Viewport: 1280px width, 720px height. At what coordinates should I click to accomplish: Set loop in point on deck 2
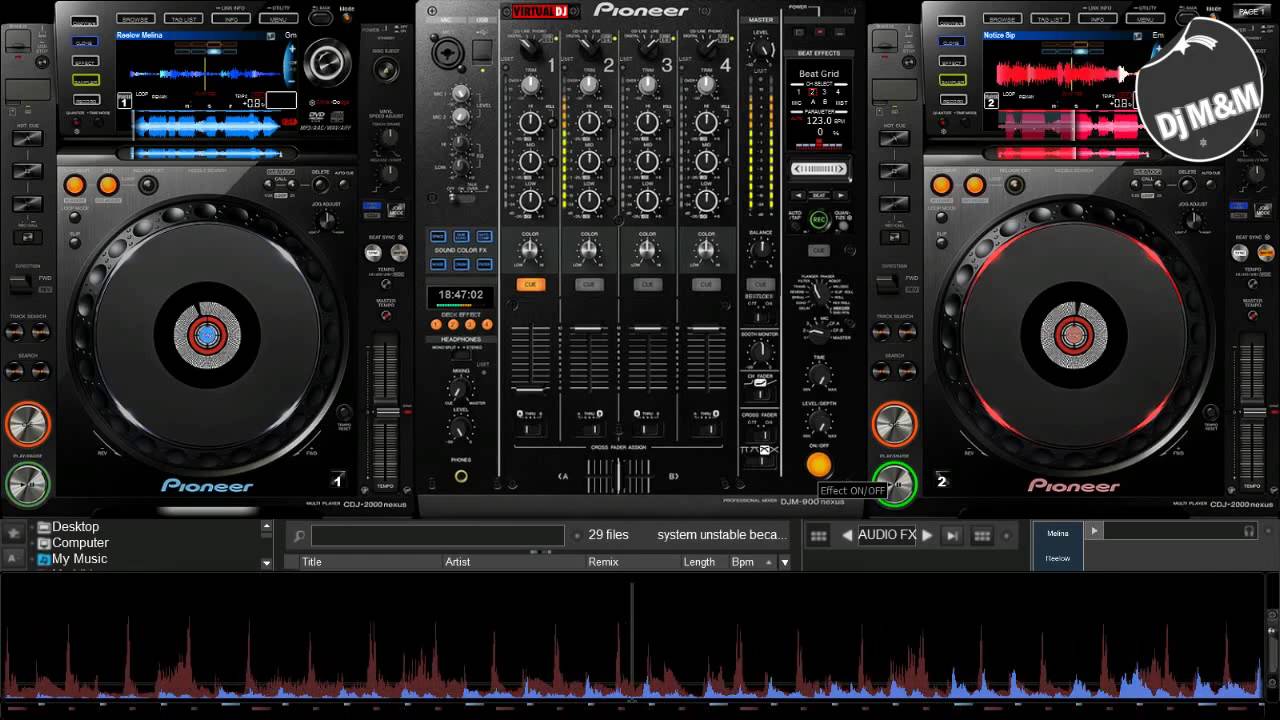pyautogui.click(x=941, y=184)
